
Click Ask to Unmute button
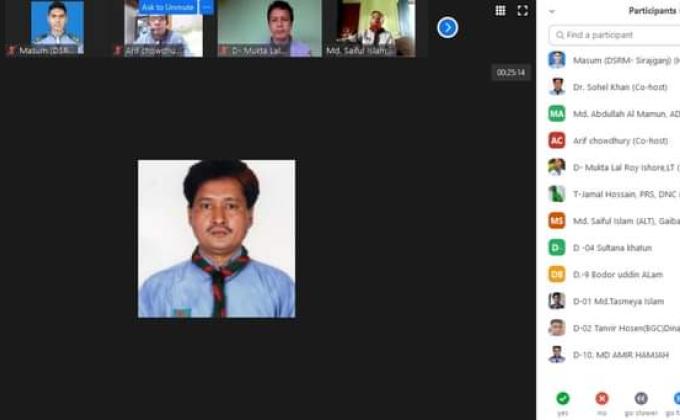[168, 7]
